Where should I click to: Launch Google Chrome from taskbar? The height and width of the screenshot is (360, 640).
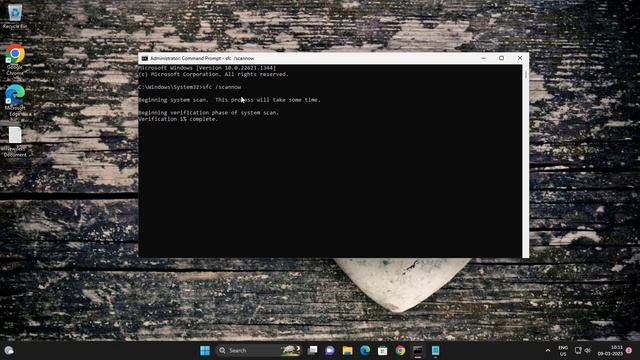[x=400, y=350]
